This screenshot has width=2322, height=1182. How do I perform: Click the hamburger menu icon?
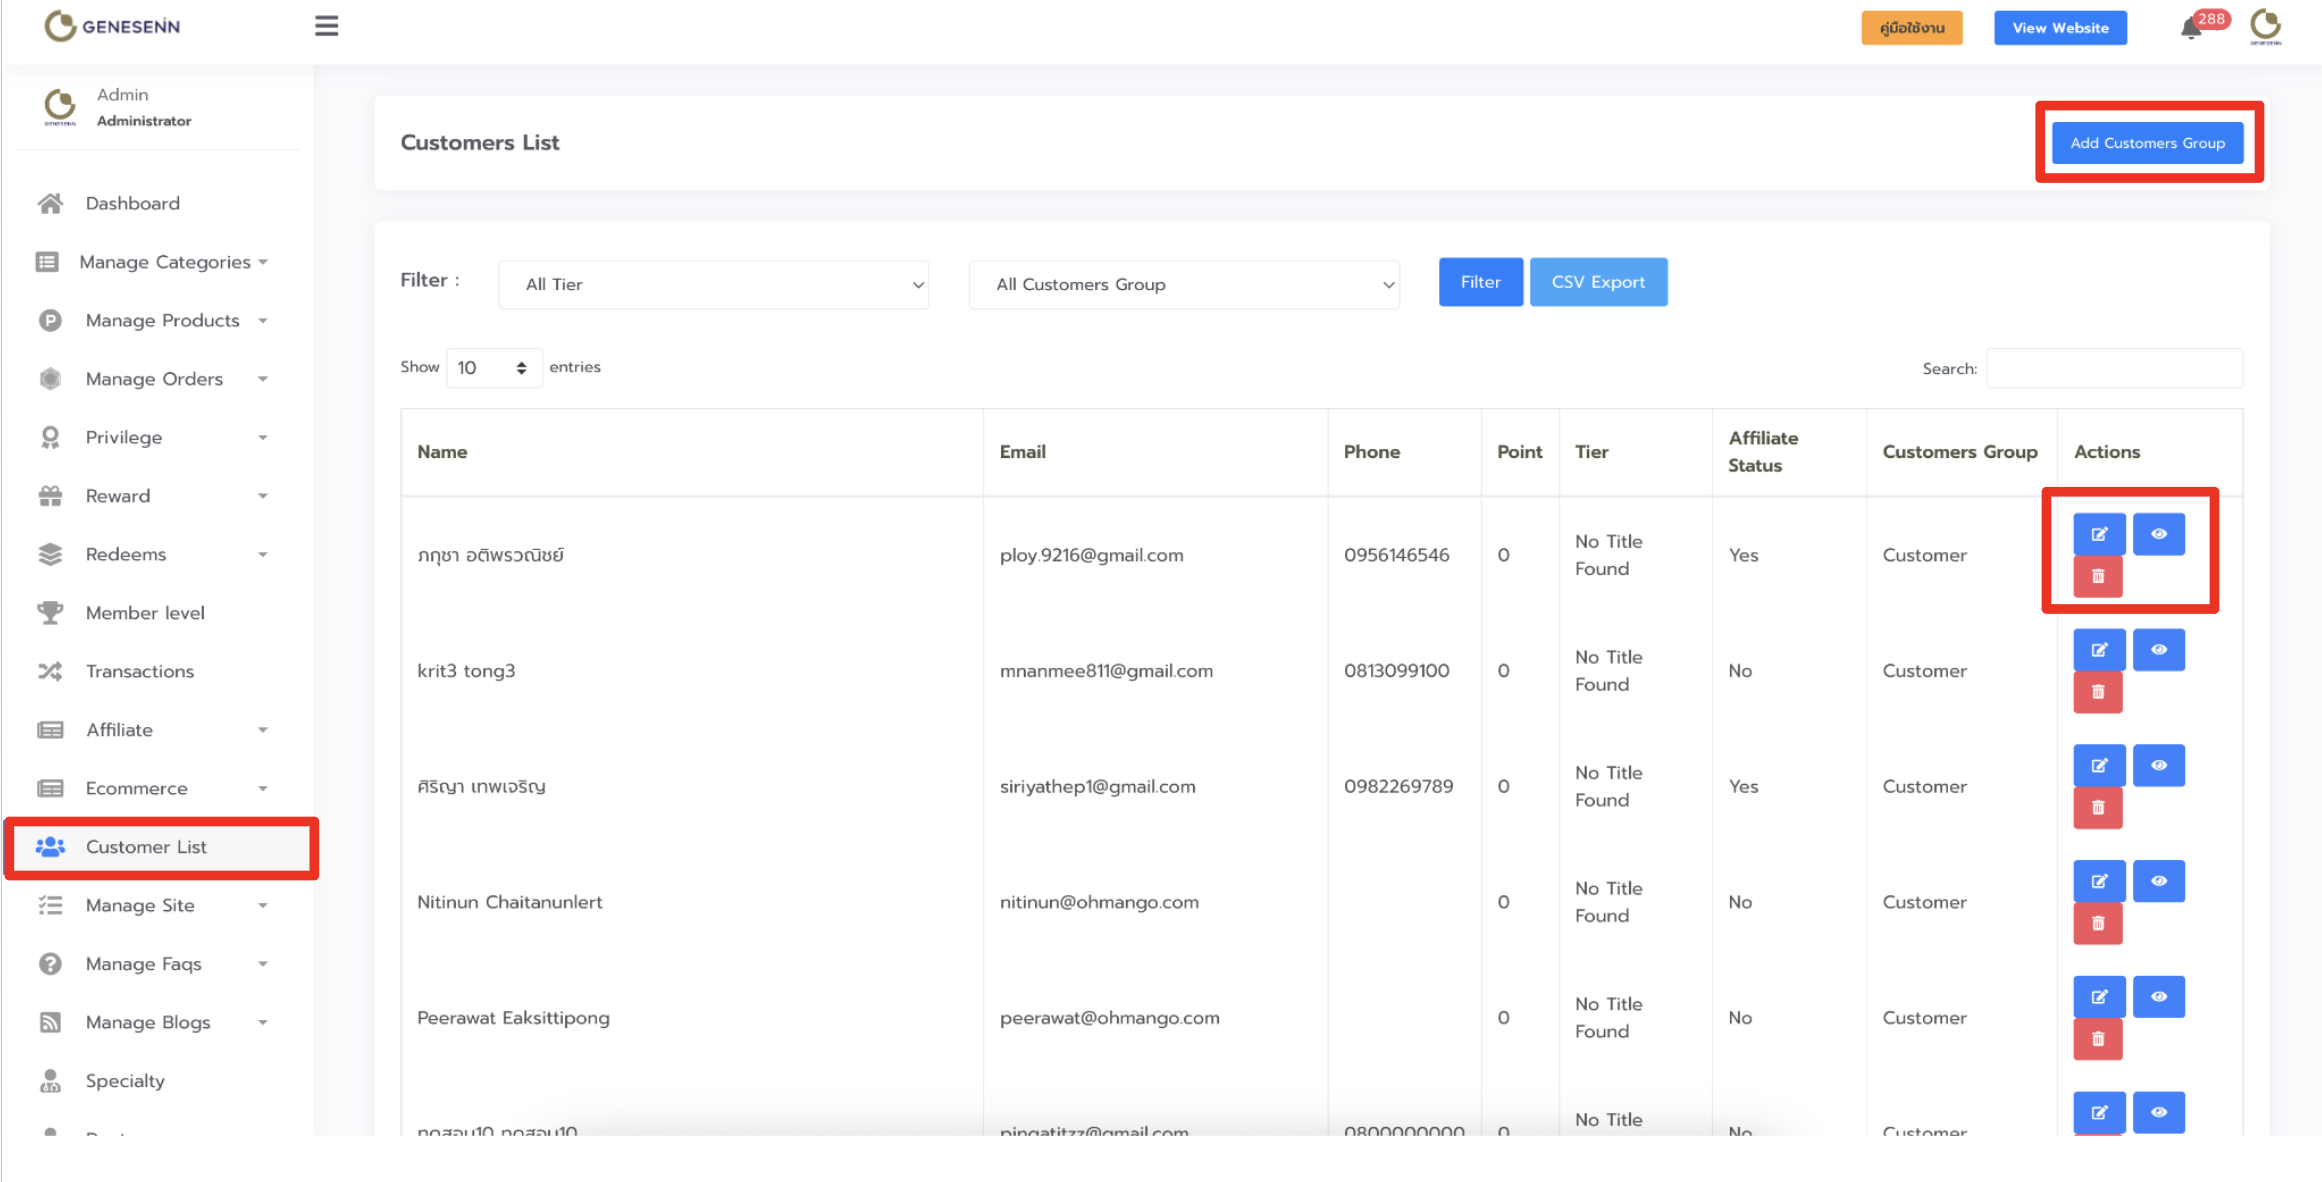click(326, 26)
